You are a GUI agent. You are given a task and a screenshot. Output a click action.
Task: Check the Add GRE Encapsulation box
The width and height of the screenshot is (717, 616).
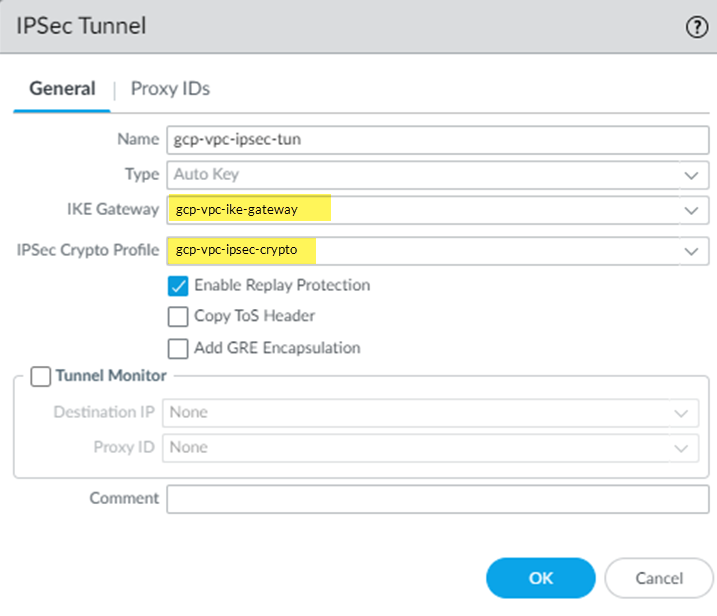(178, 349)
